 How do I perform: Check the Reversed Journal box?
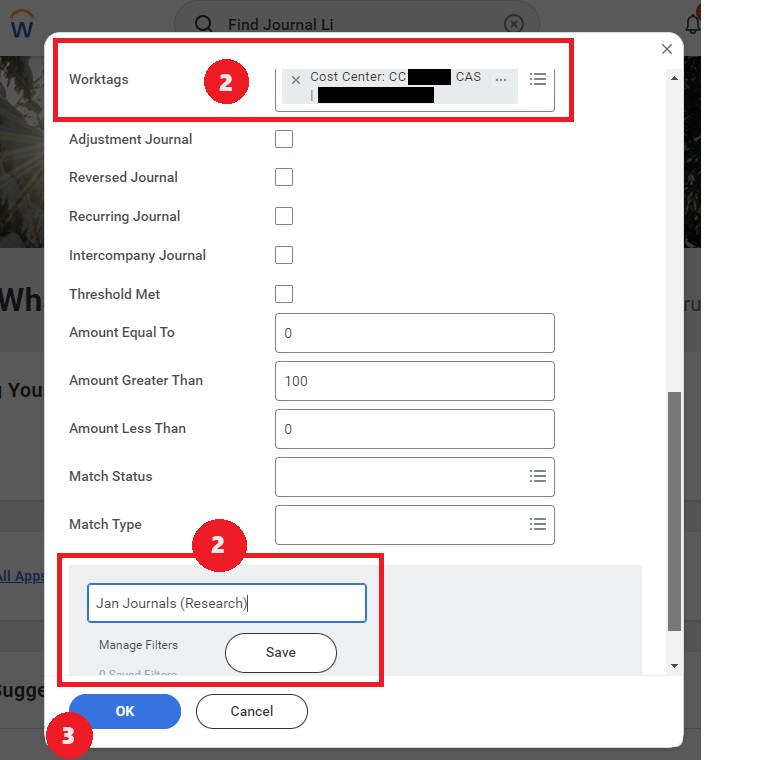tap(284, 177)
